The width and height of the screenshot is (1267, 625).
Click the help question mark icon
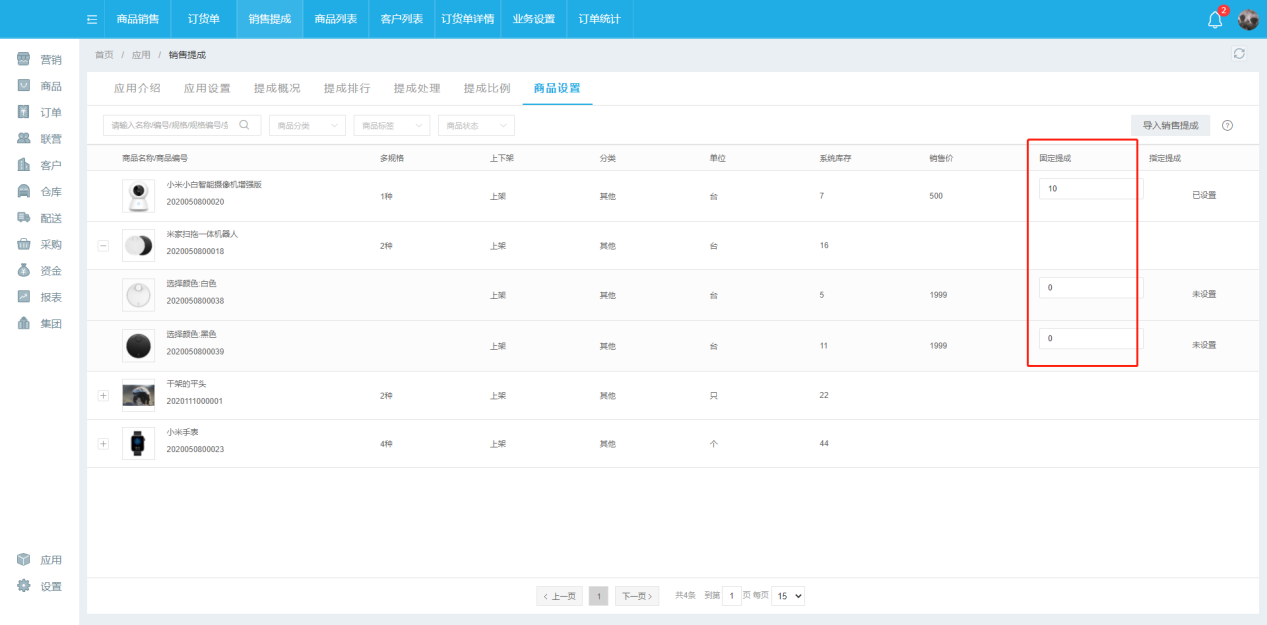(x=1227, y=126)
